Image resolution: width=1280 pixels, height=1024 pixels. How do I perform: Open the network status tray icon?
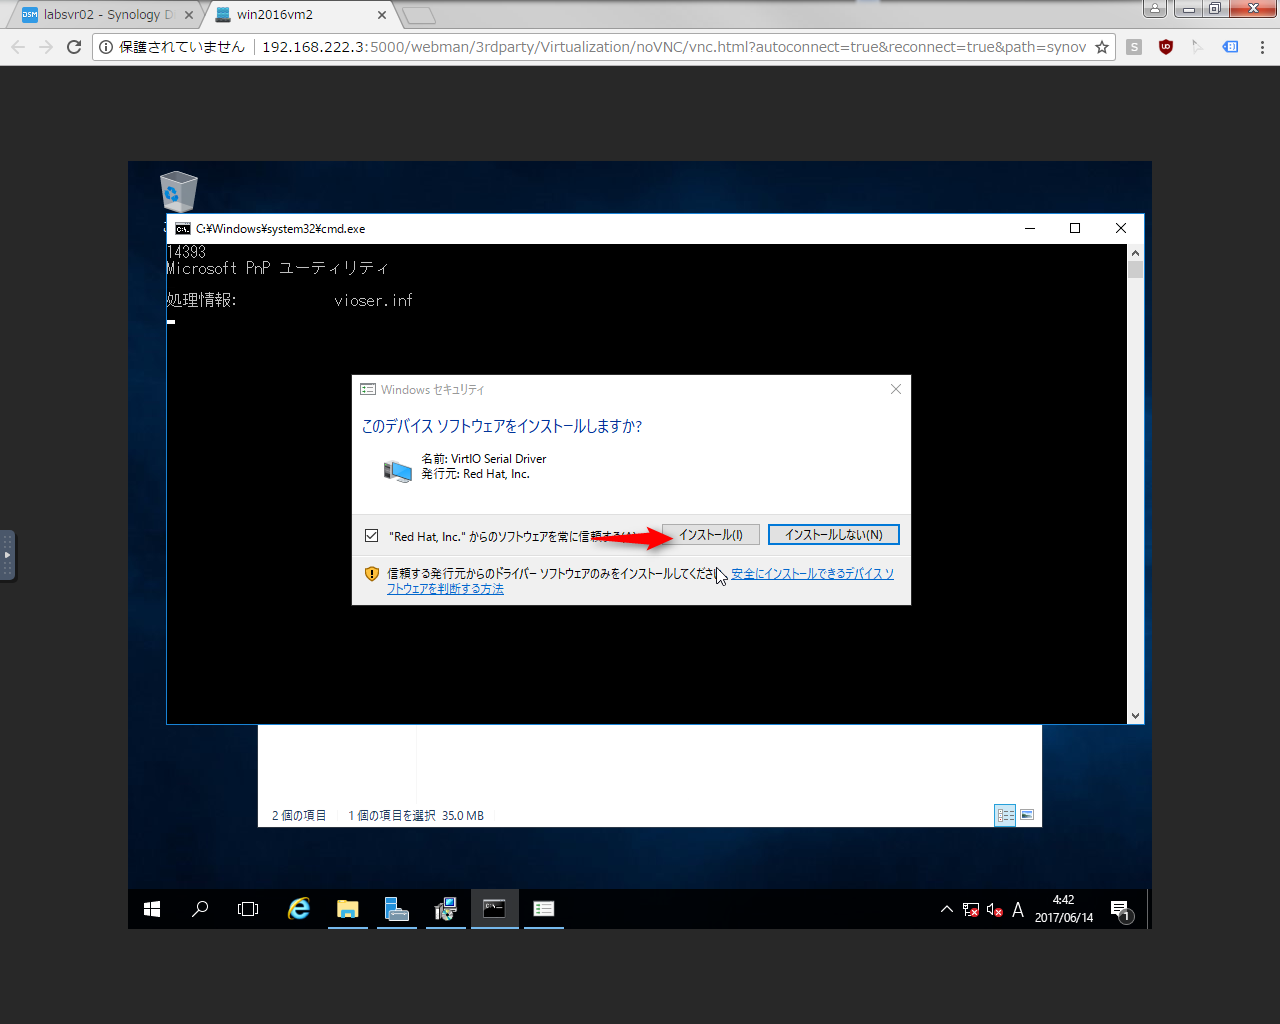tap(971, 909)
